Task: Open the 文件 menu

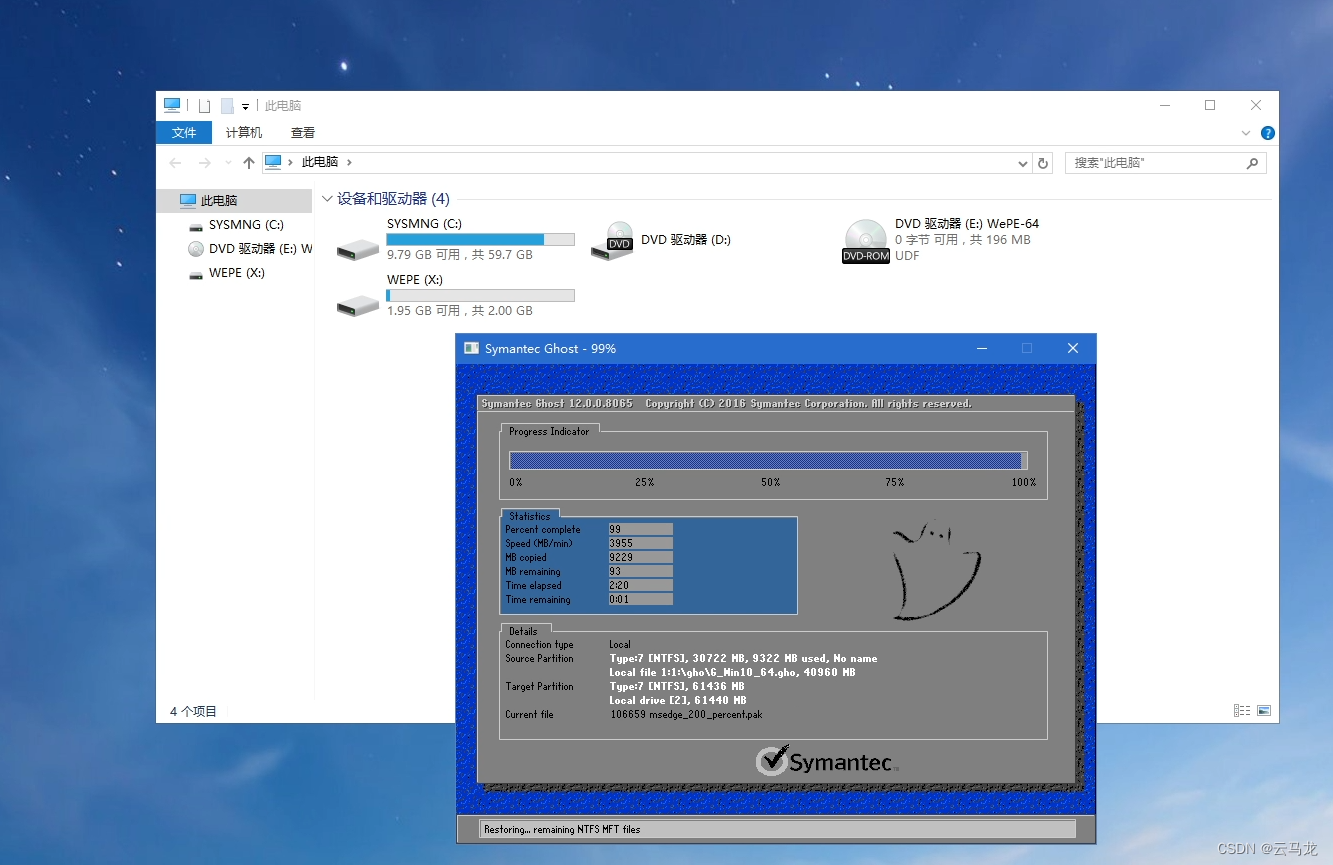Action: point(184,132)
